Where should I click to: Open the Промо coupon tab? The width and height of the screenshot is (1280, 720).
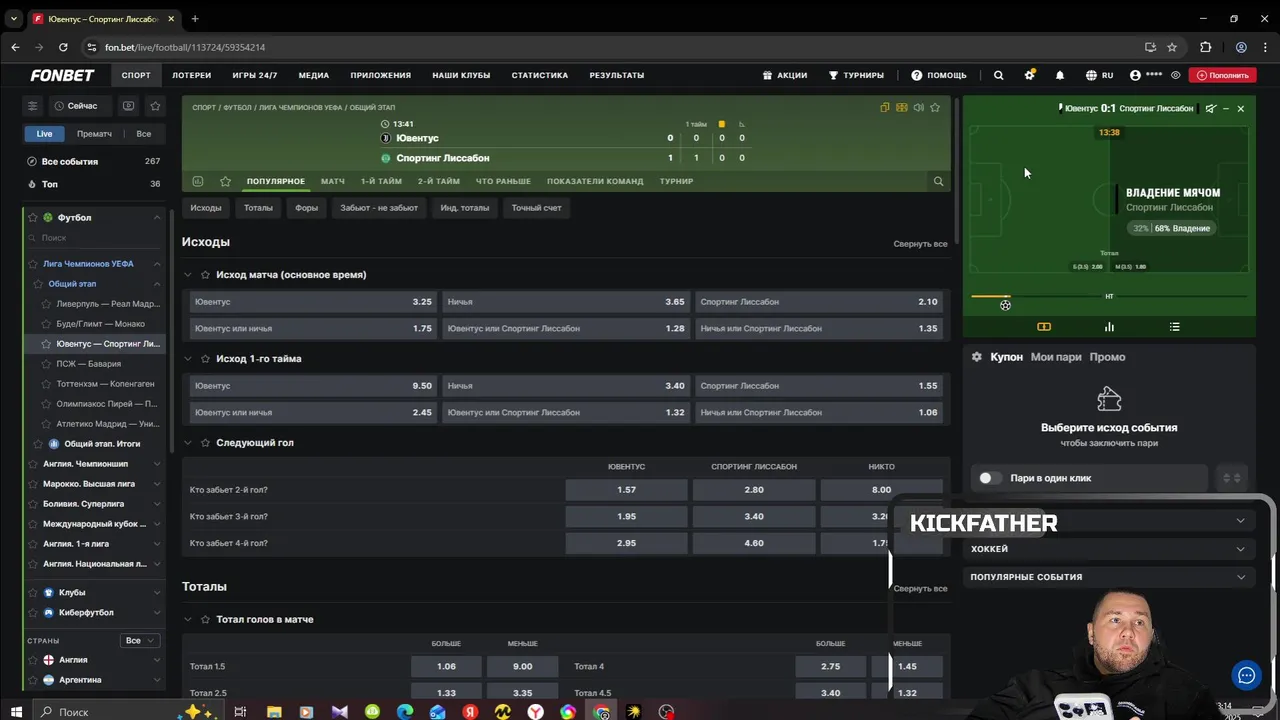click(x=1107, y=357)
